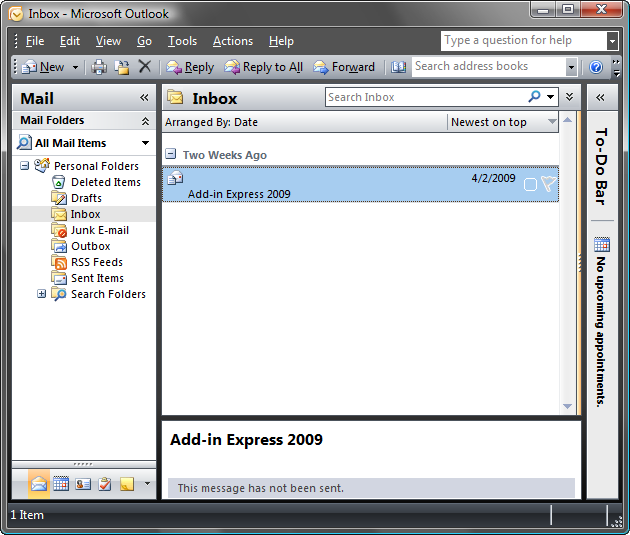This screenshot has width=630, height=535.
Task: Open the Help menu
Action: pos(281,41)
